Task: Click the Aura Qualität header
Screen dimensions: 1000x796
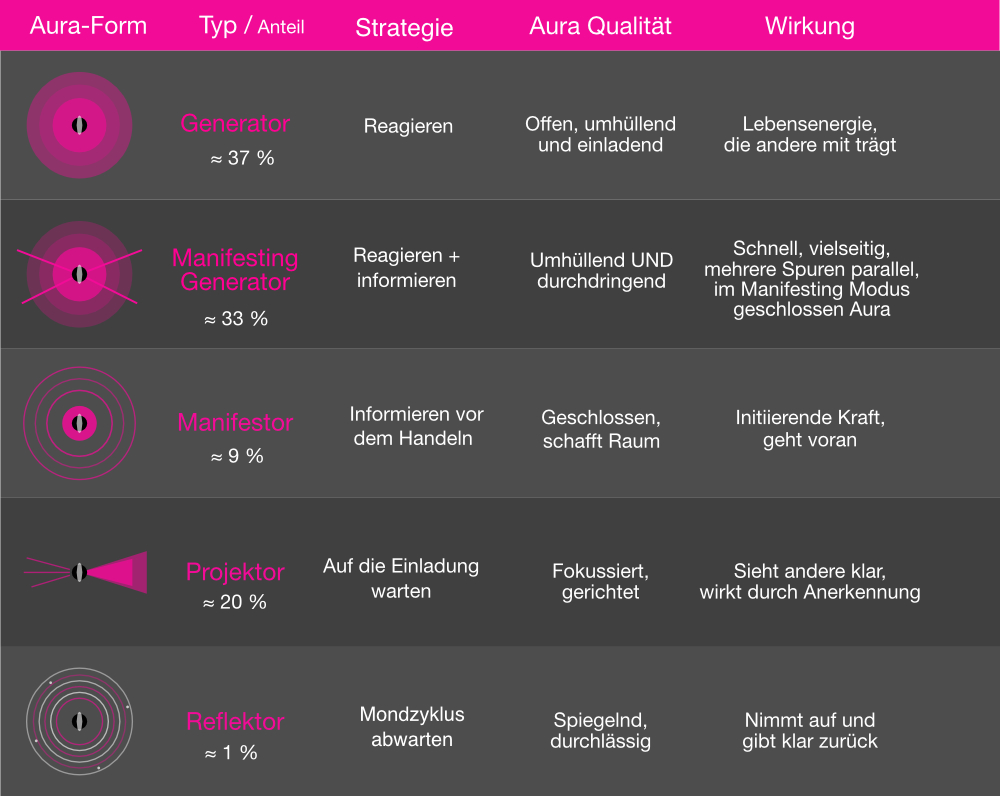Action: point(600,26)
